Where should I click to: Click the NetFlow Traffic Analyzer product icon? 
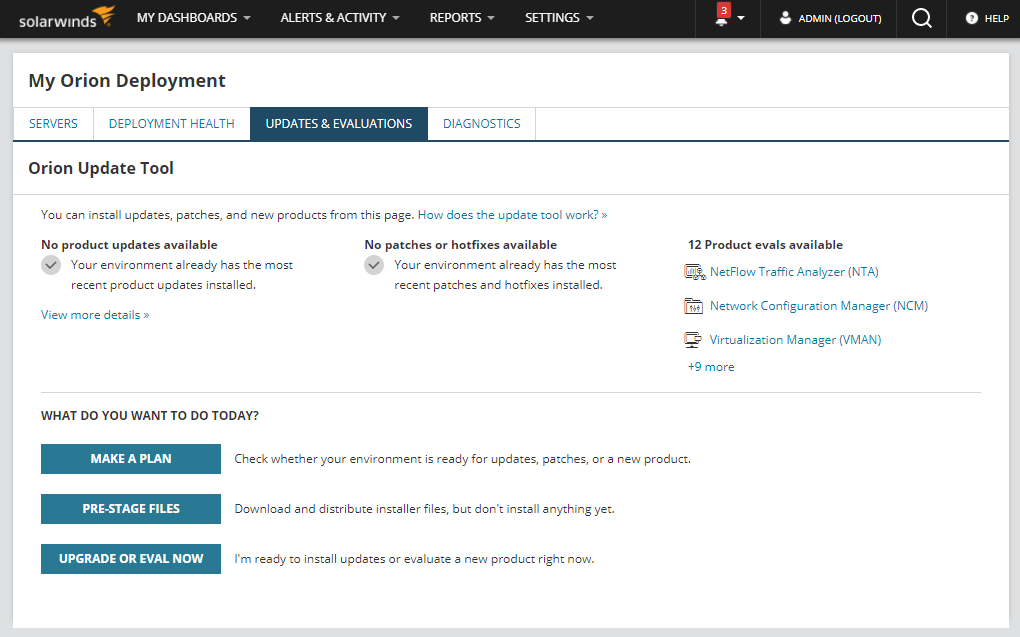coord(695,272)
